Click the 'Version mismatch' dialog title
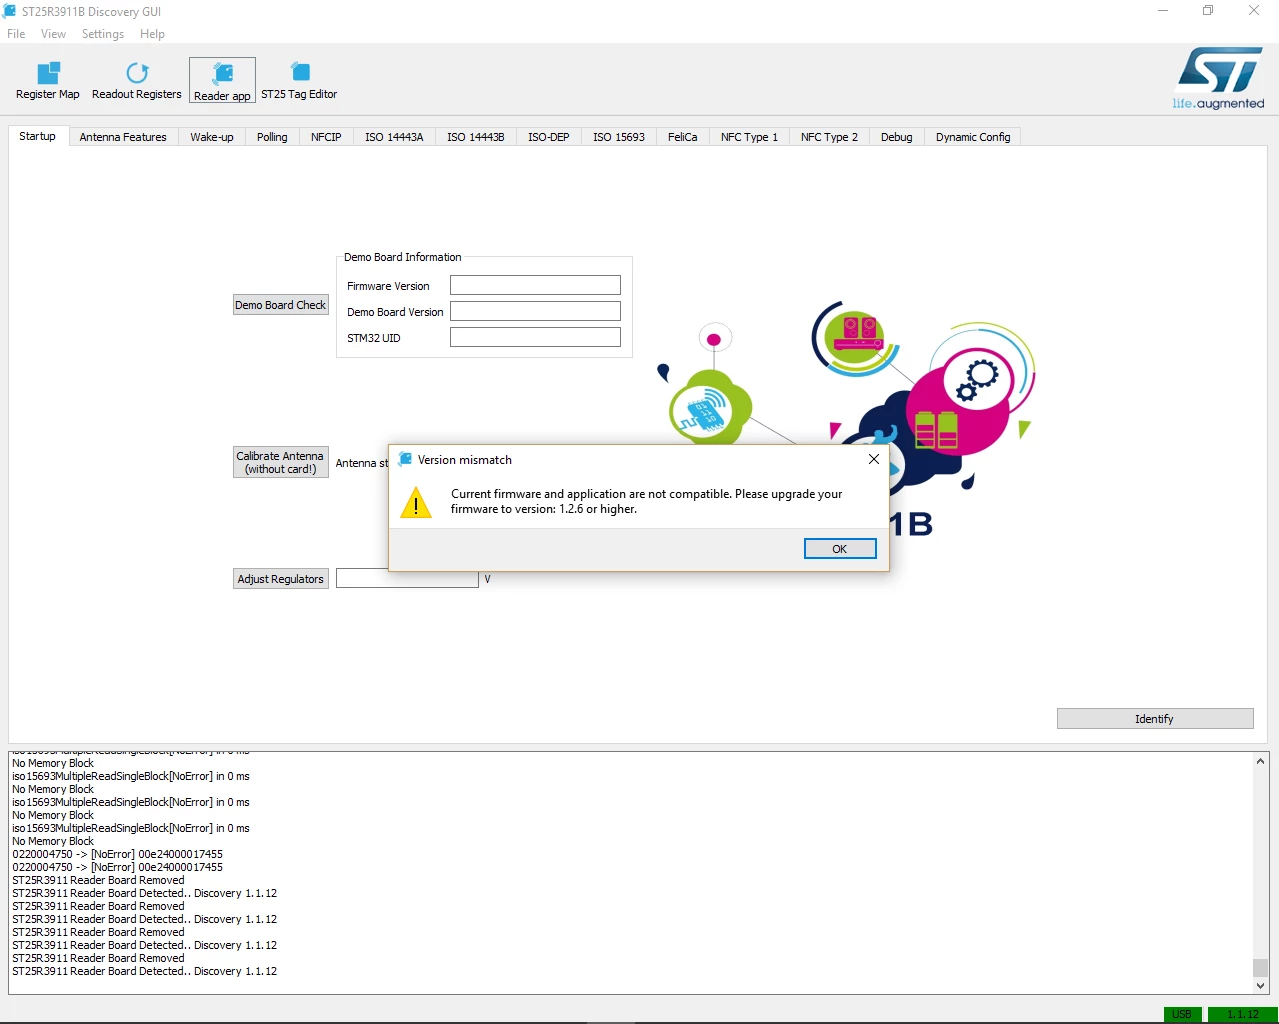The height and width of the screenshot is (1024, 1279). point(465,460)
